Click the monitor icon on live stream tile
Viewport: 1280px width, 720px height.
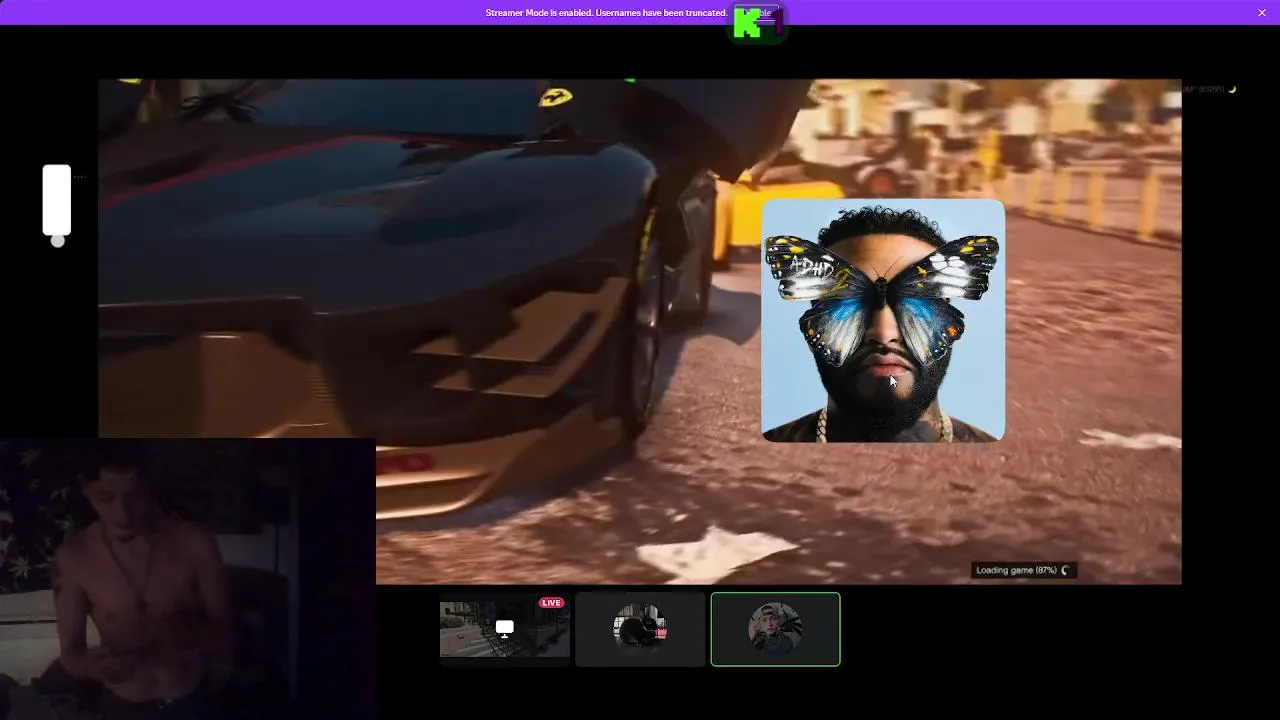click(x=505, y=628)
